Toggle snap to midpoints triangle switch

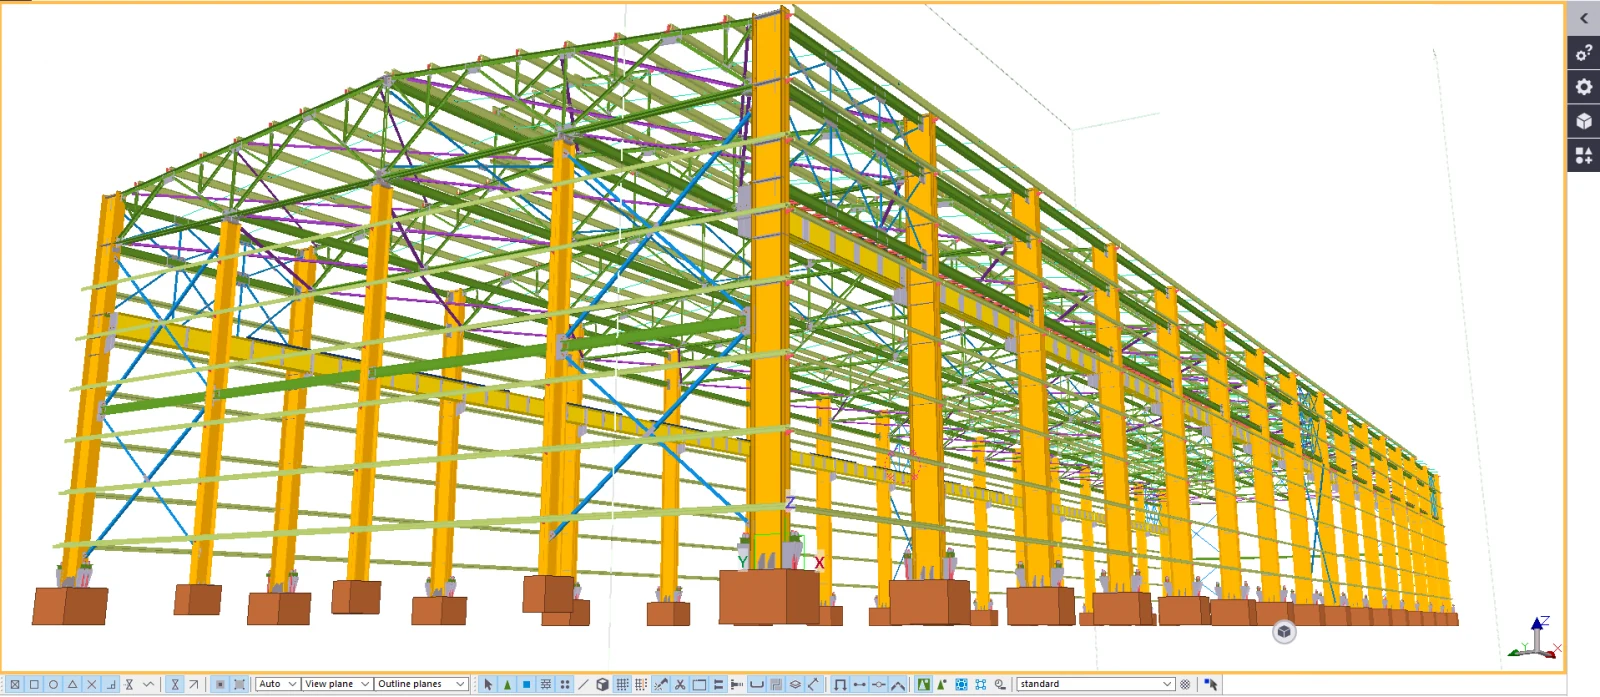[72, 684]
